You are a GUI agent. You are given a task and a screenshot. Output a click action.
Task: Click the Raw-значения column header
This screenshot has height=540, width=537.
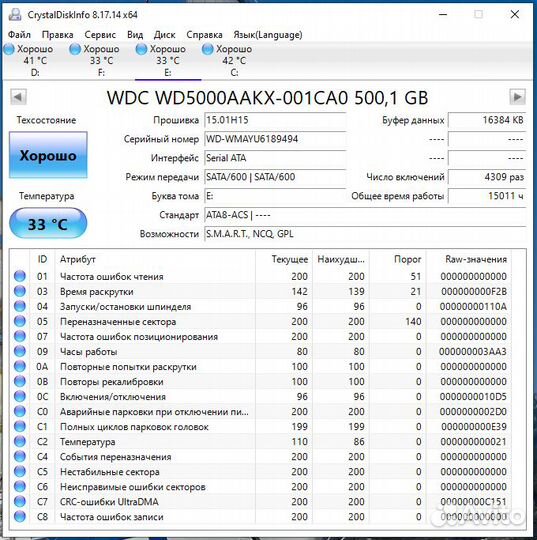click(468, 259)
